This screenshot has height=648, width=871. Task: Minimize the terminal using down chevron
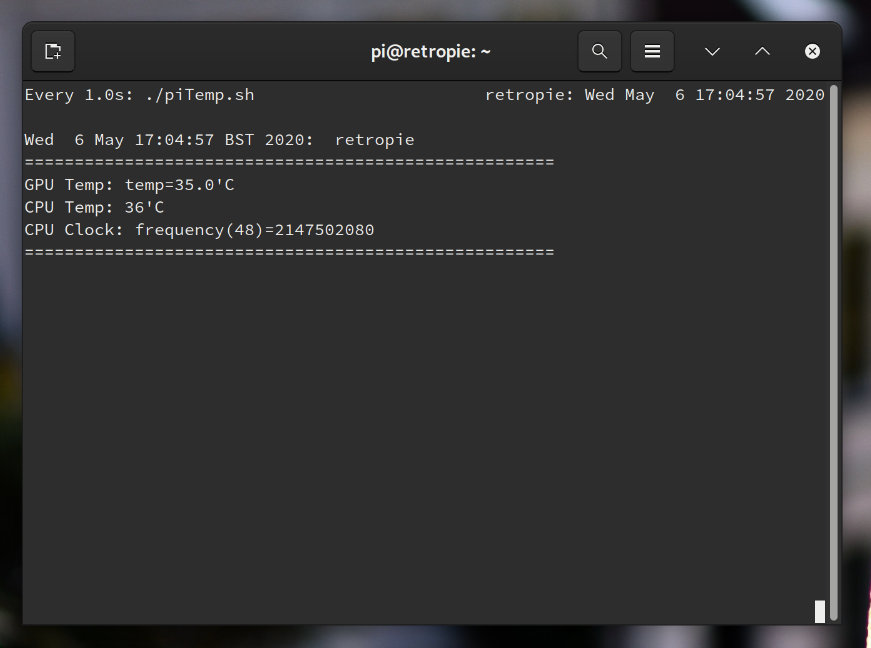(712, 52)
